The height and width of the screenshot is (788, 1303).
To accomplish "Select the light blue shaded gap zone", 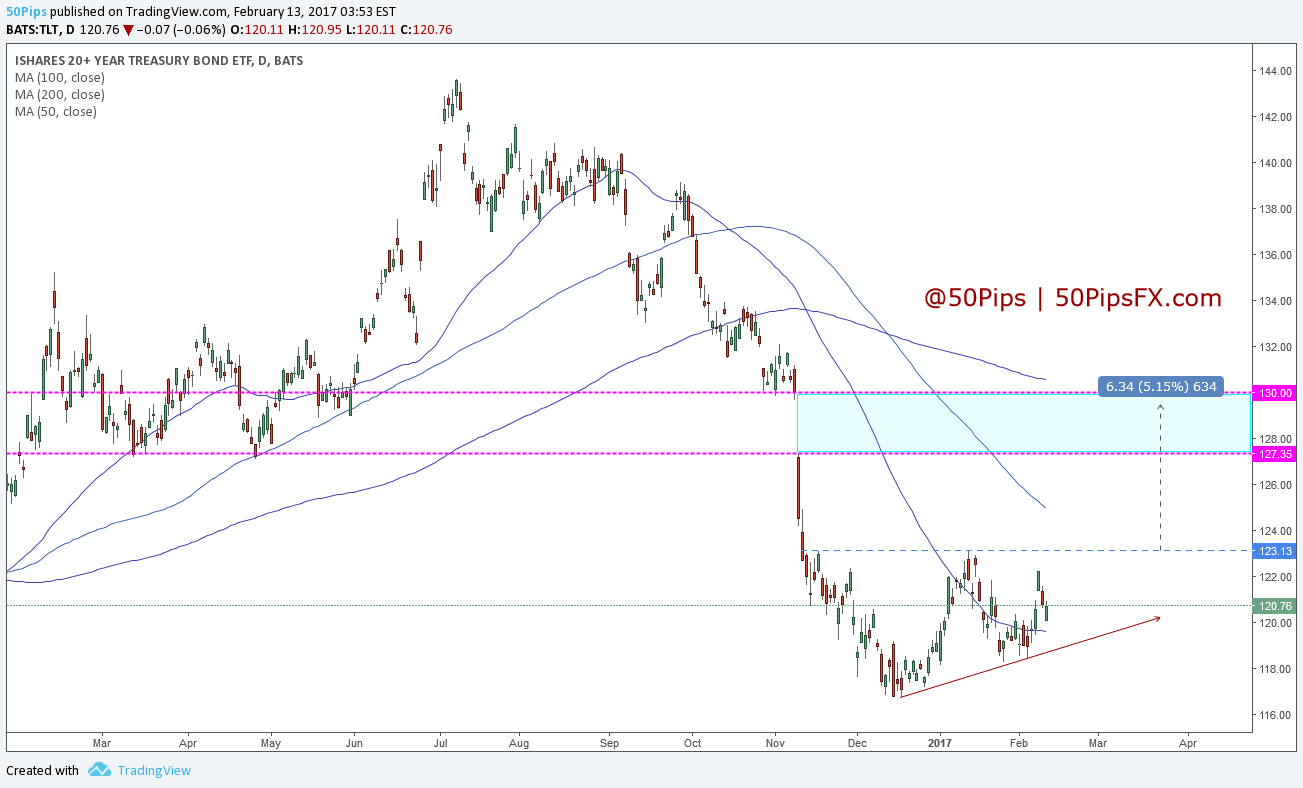I will click(1024, 422).
